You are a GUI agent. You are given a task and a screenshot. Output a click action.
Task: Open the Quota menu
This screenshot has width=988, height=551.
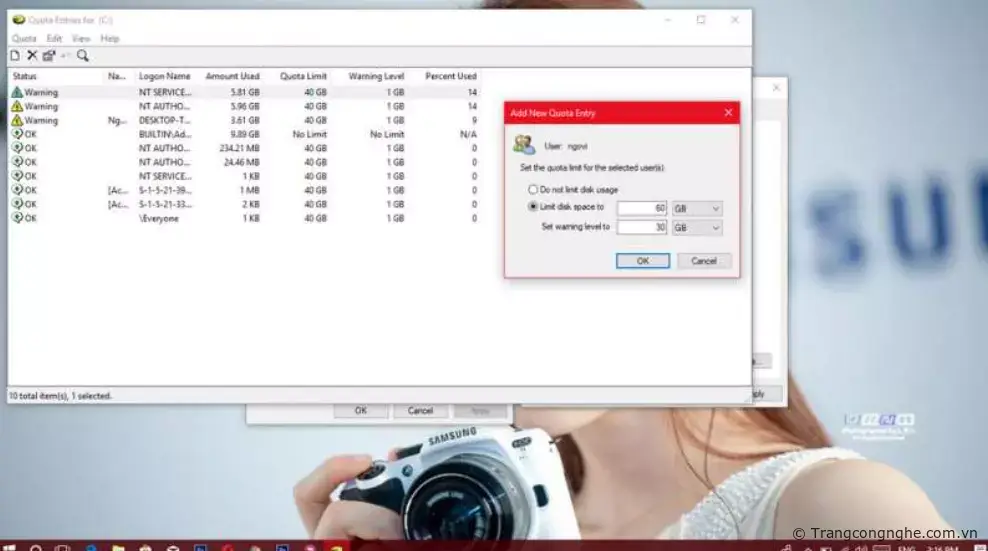[24, 38]
